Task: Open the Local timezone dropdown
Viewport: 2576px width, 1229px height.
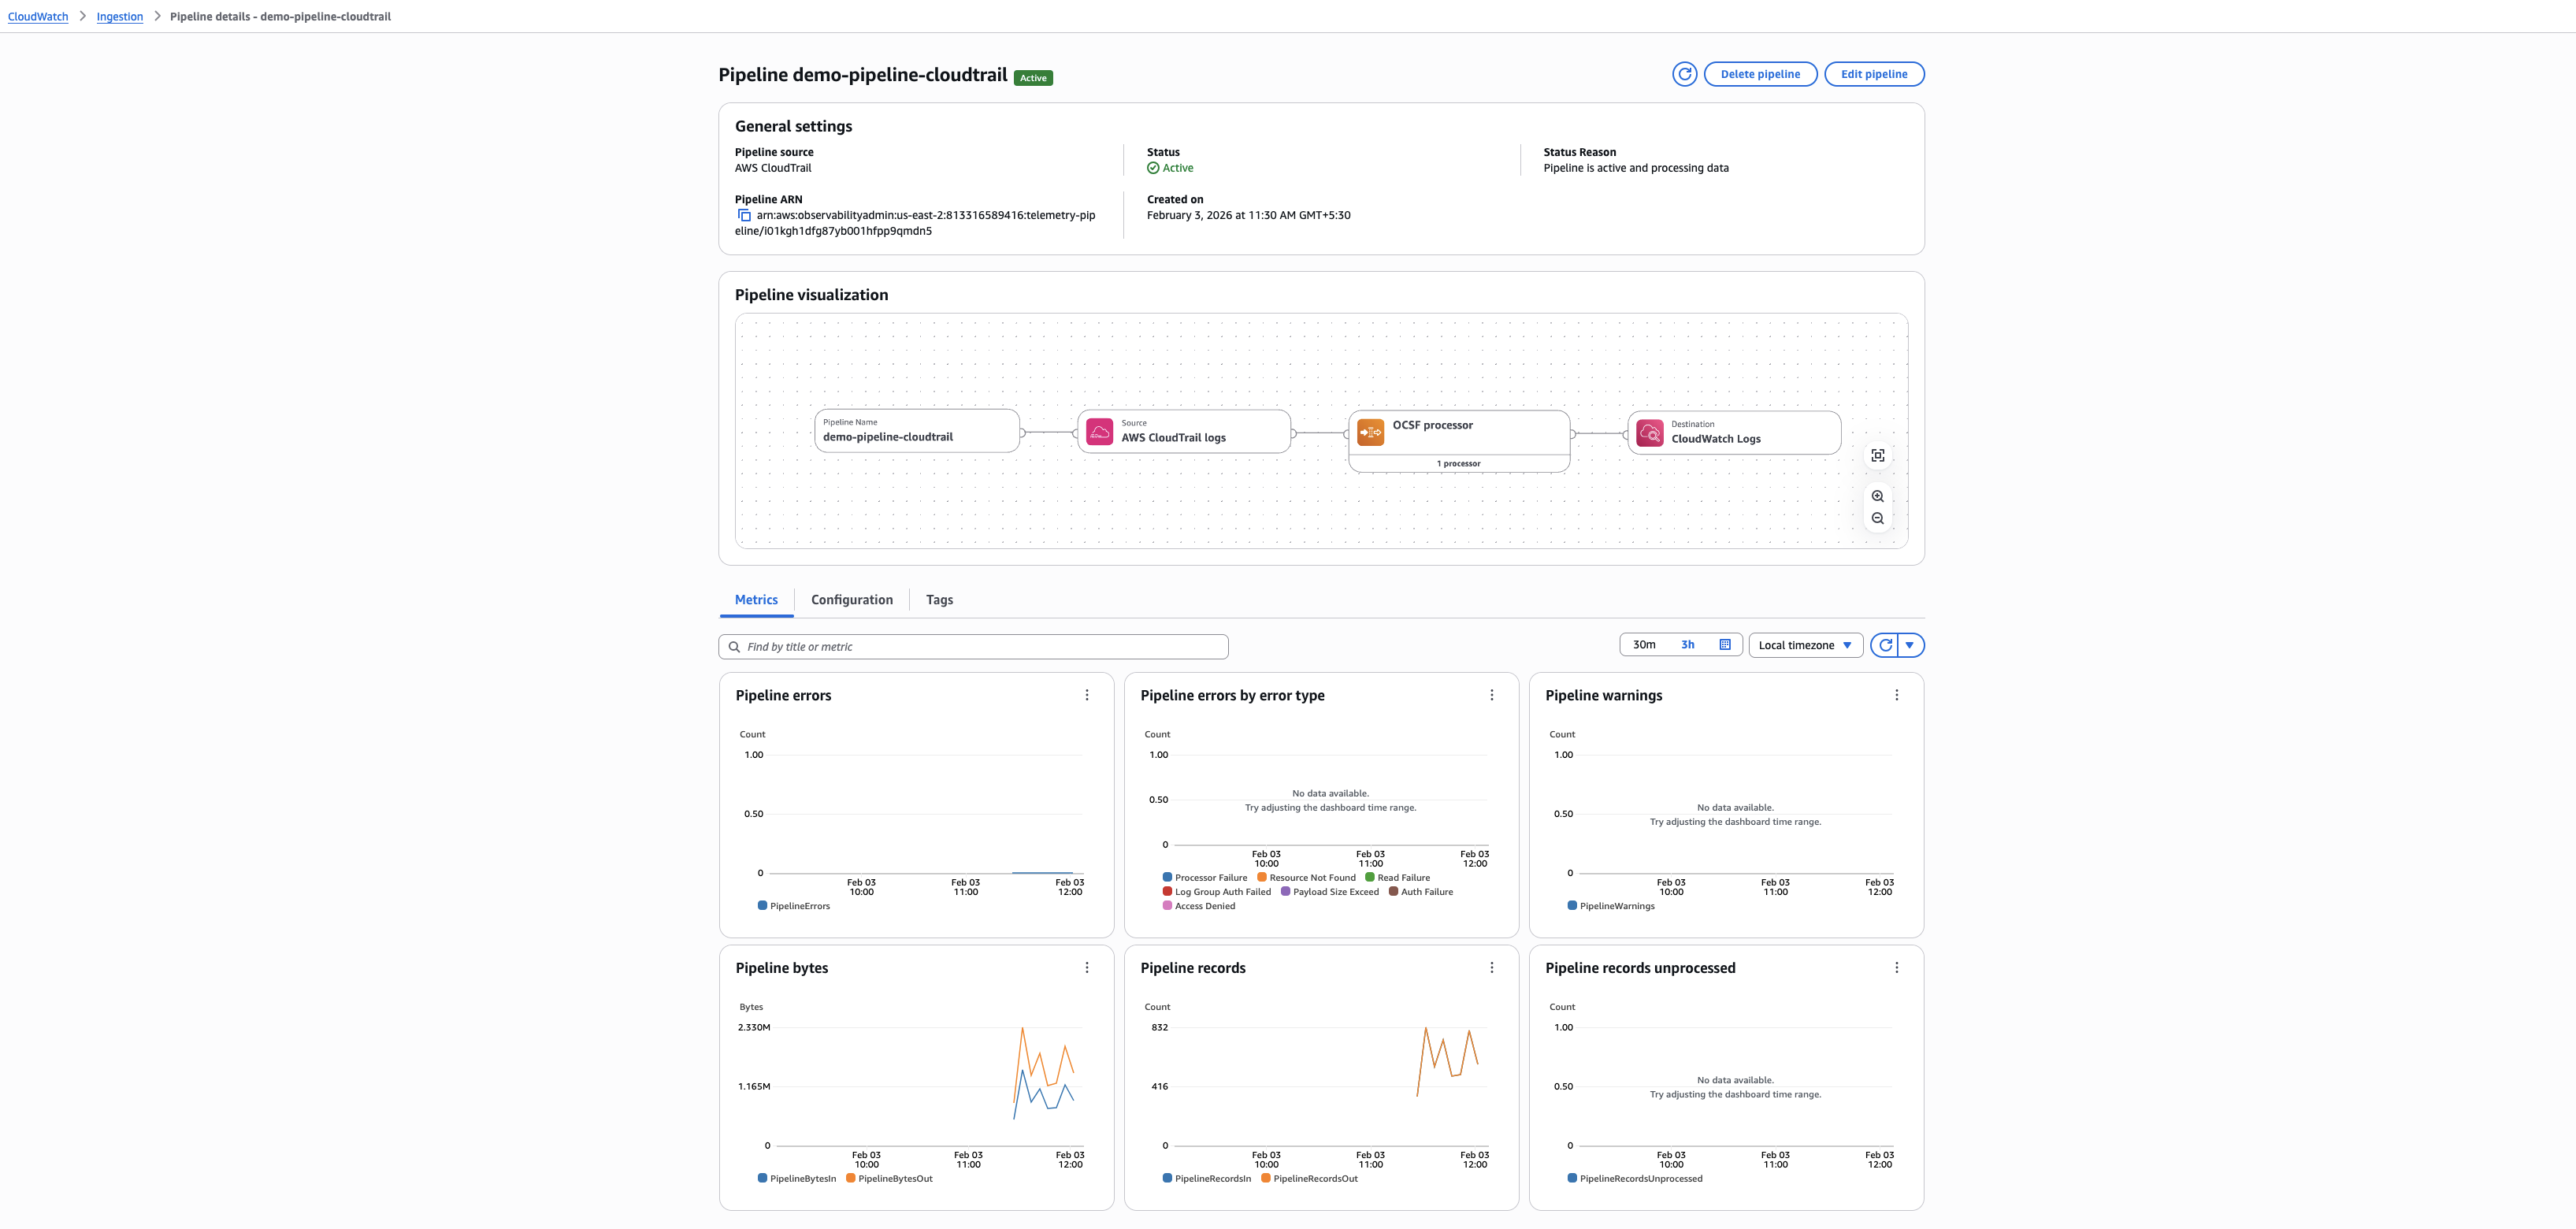Action: pos(1805,645)
